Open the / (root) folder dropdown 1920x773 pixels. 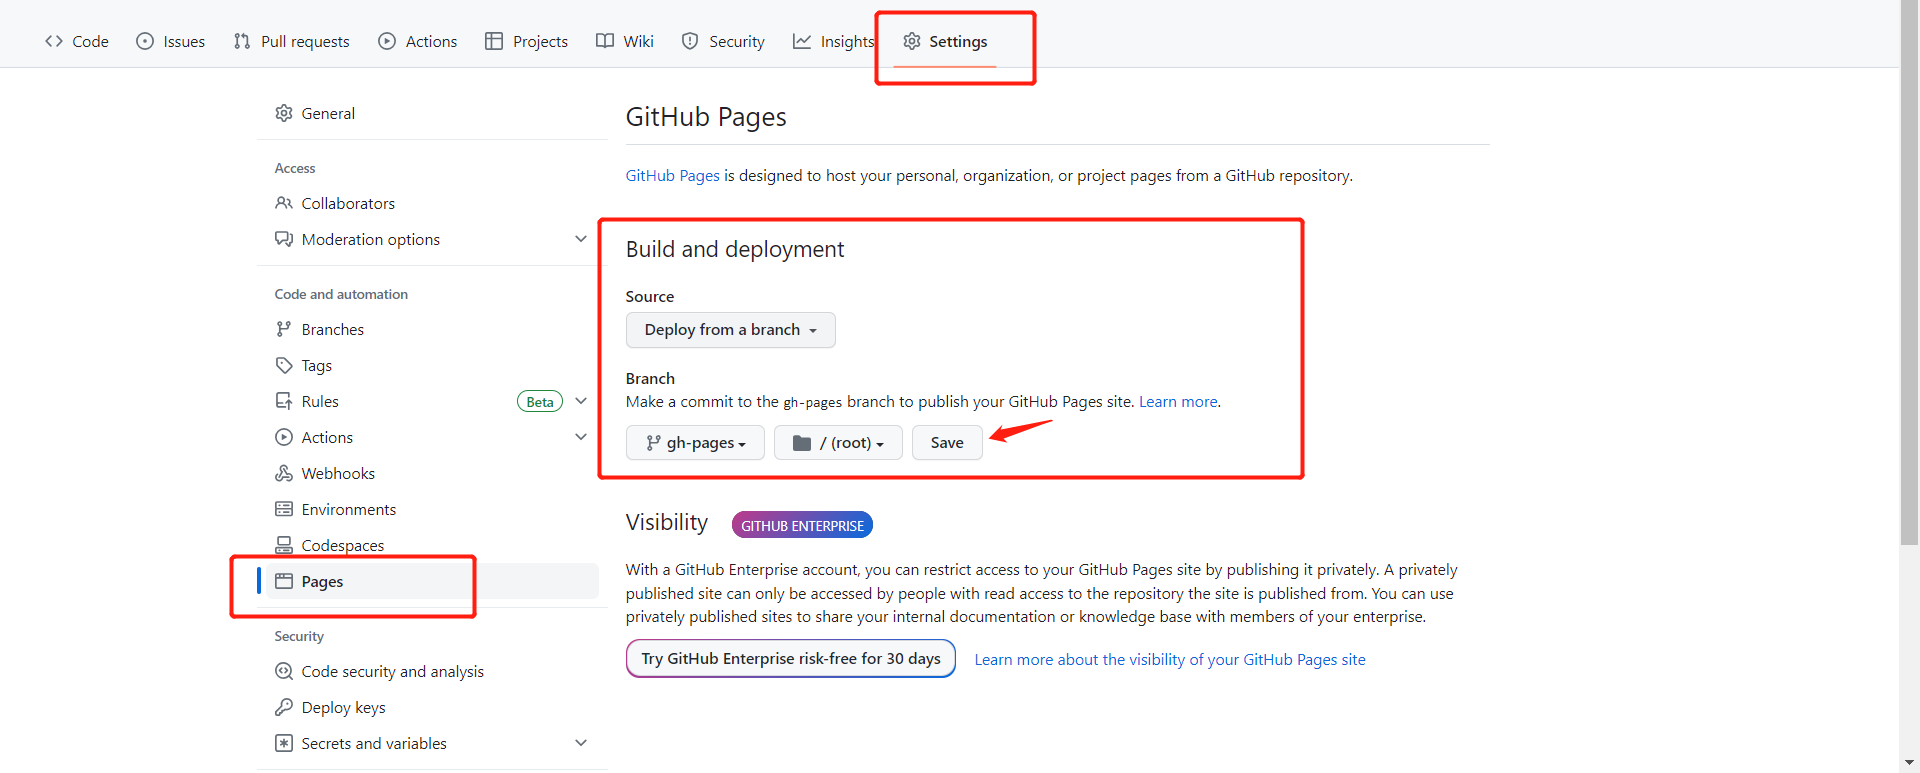point(838,443)
